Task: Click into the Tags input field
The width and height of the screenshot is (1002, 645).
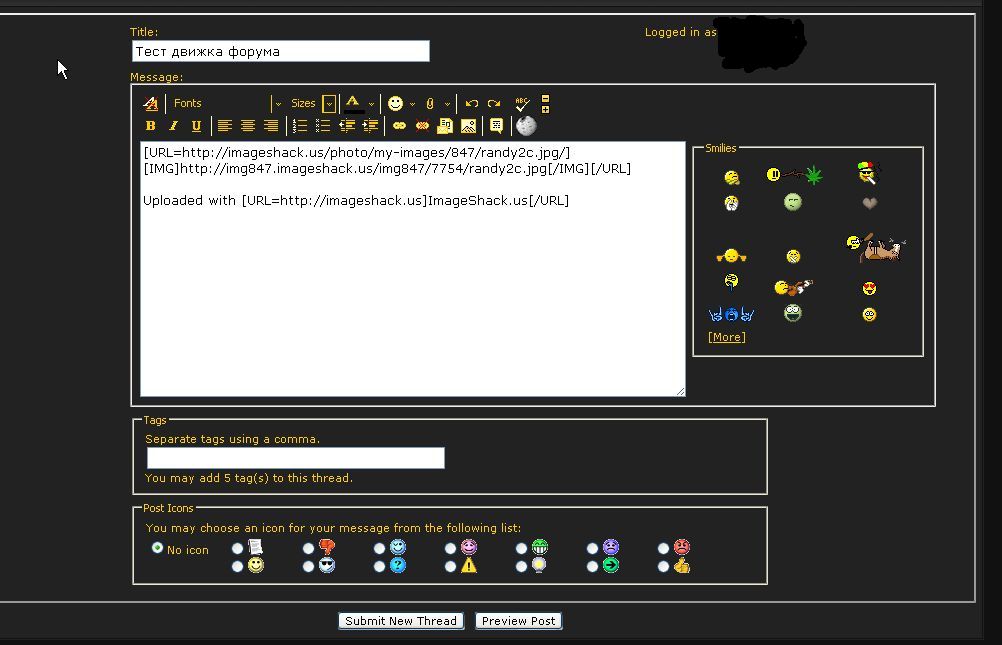Action: pyautogui.click(x=295, y=458)
